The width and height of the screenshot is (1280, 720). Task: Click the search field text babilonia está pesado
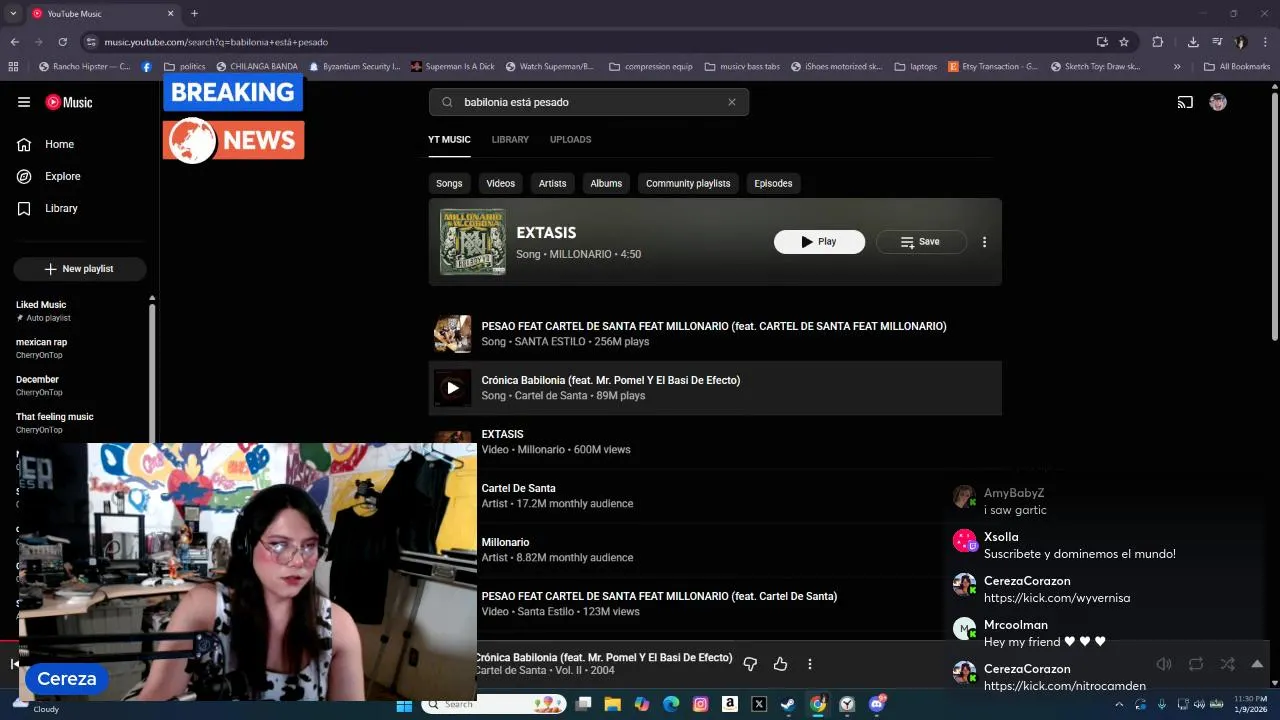(516, 102)
